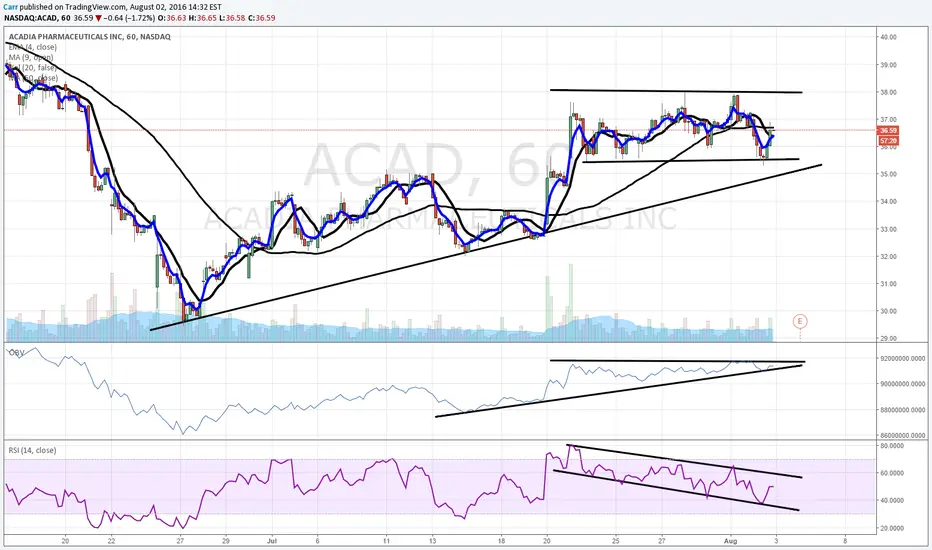This screenshot has height=550, width=932.
Task: Click the red 36.59 last price label
Action: point(888,130)
